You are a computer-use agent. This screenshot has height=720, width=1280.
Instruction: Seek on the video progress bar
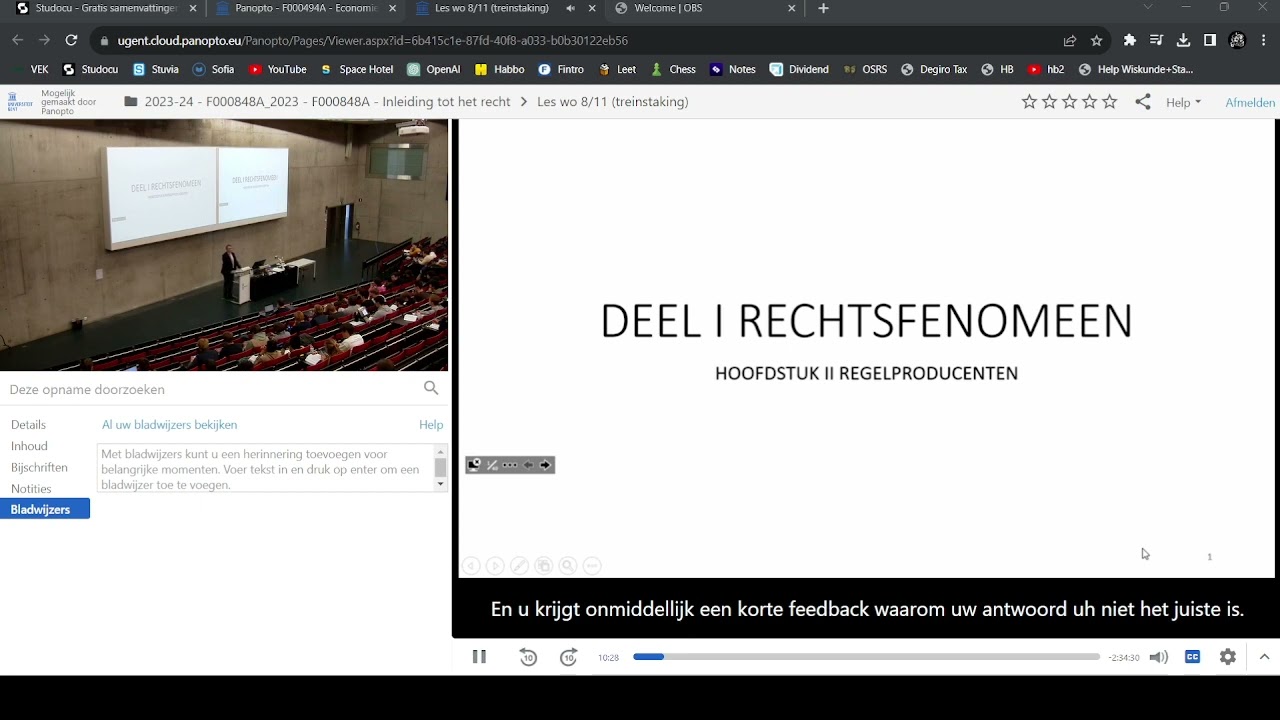point(866,657)
